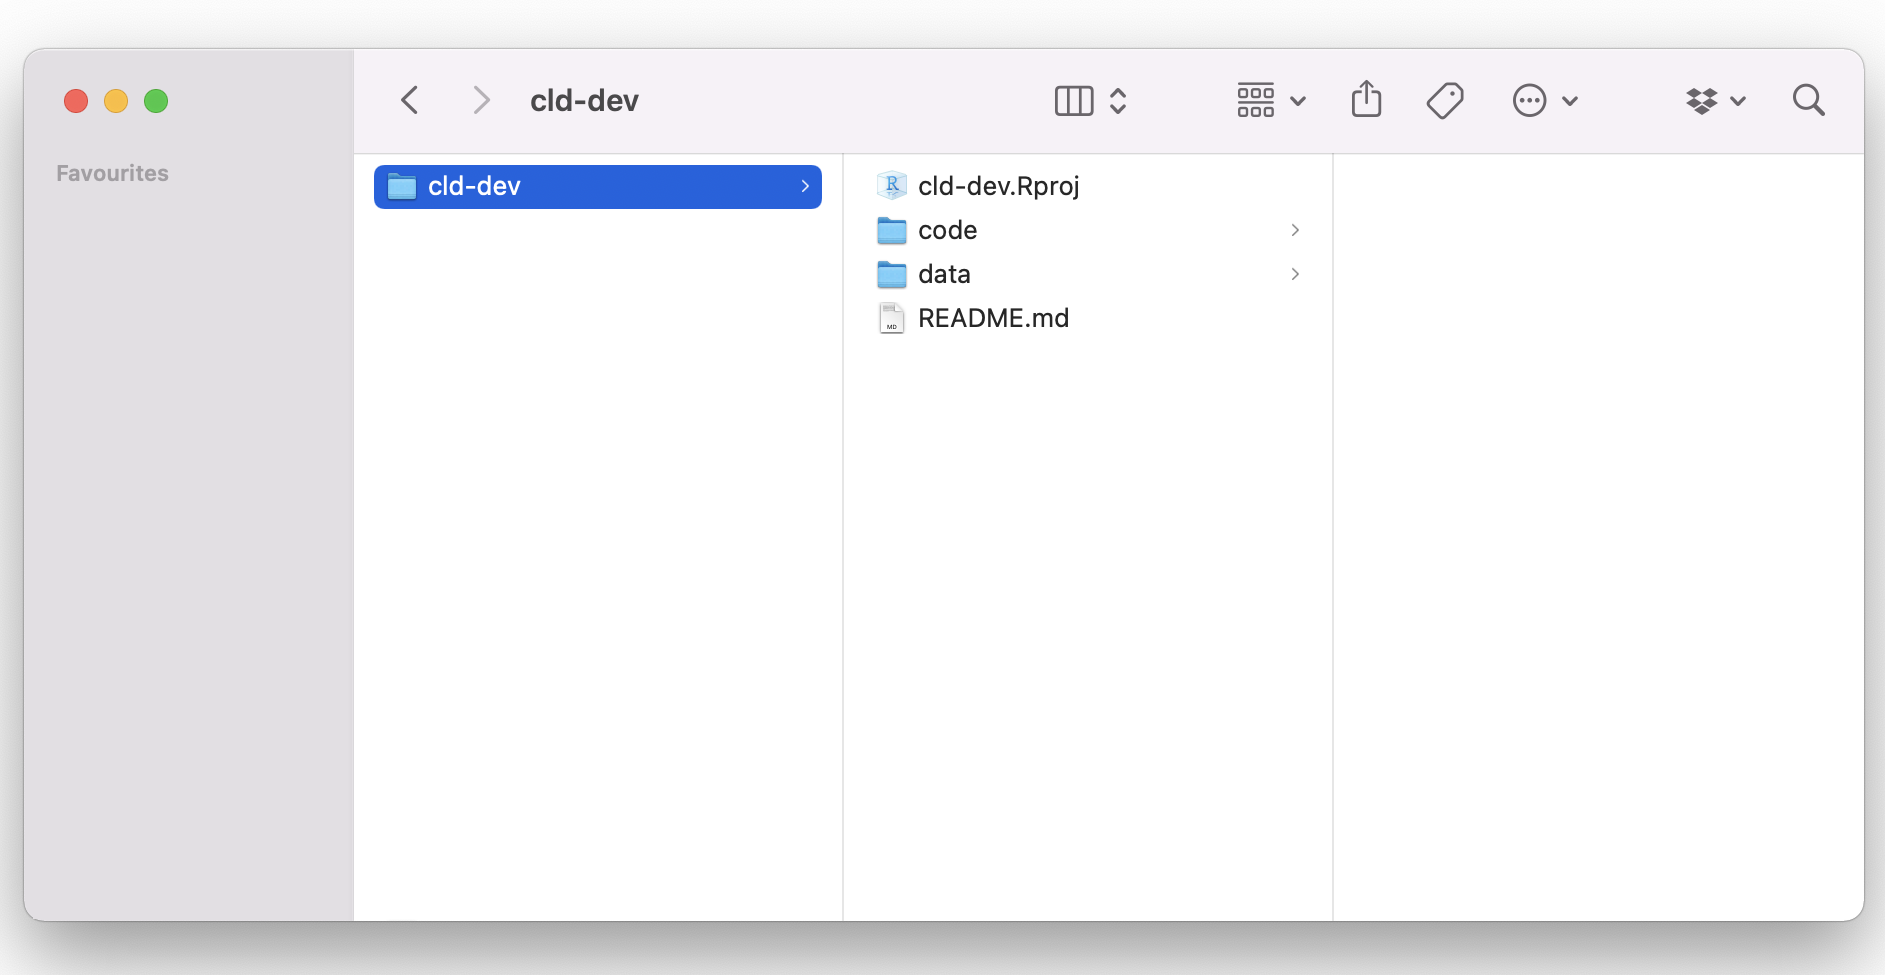Open Finder search with the magnifying glass

pyautogui.click(x=1808, y=100)
